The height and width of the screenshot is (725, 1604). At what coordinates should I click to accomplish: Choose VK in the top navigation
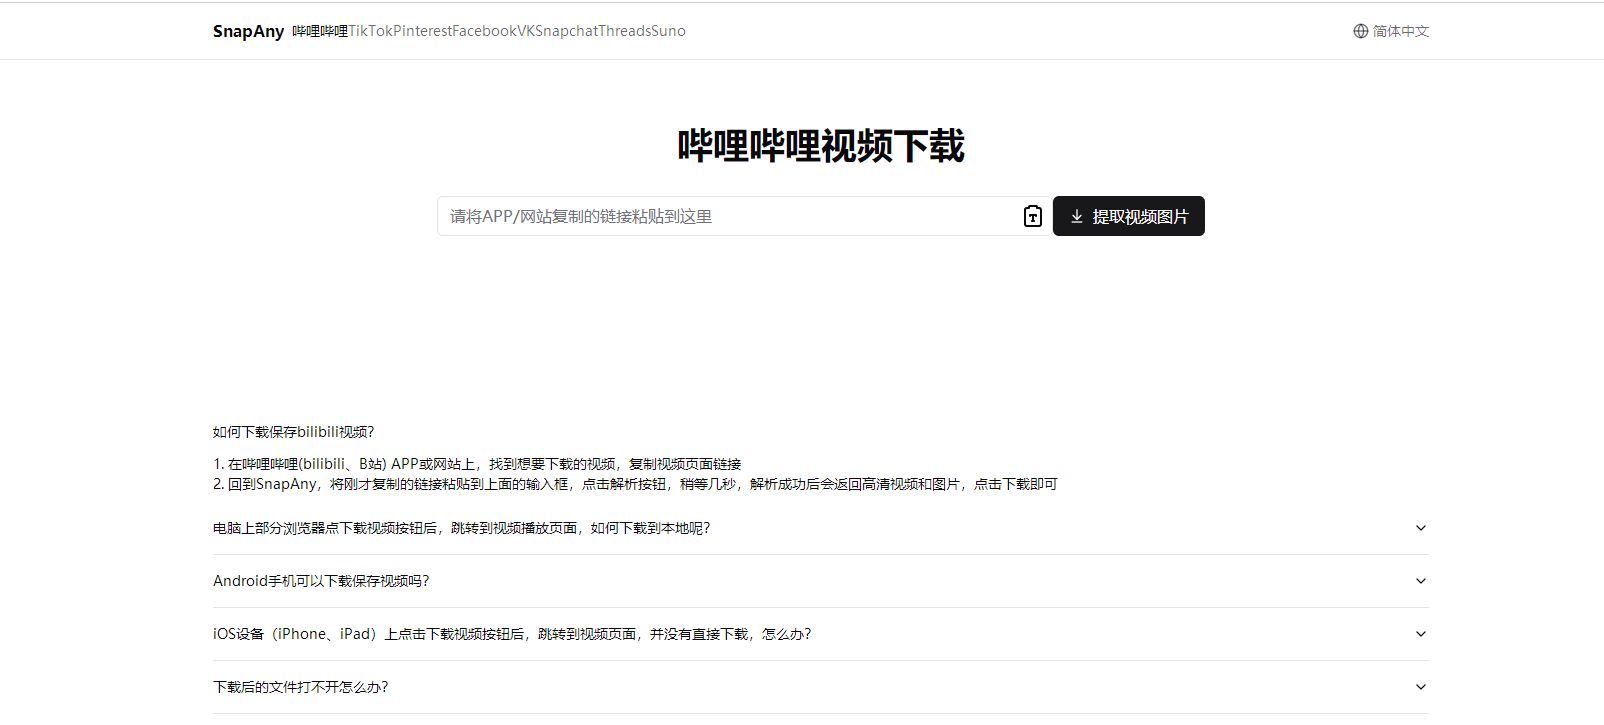point(526,31)
